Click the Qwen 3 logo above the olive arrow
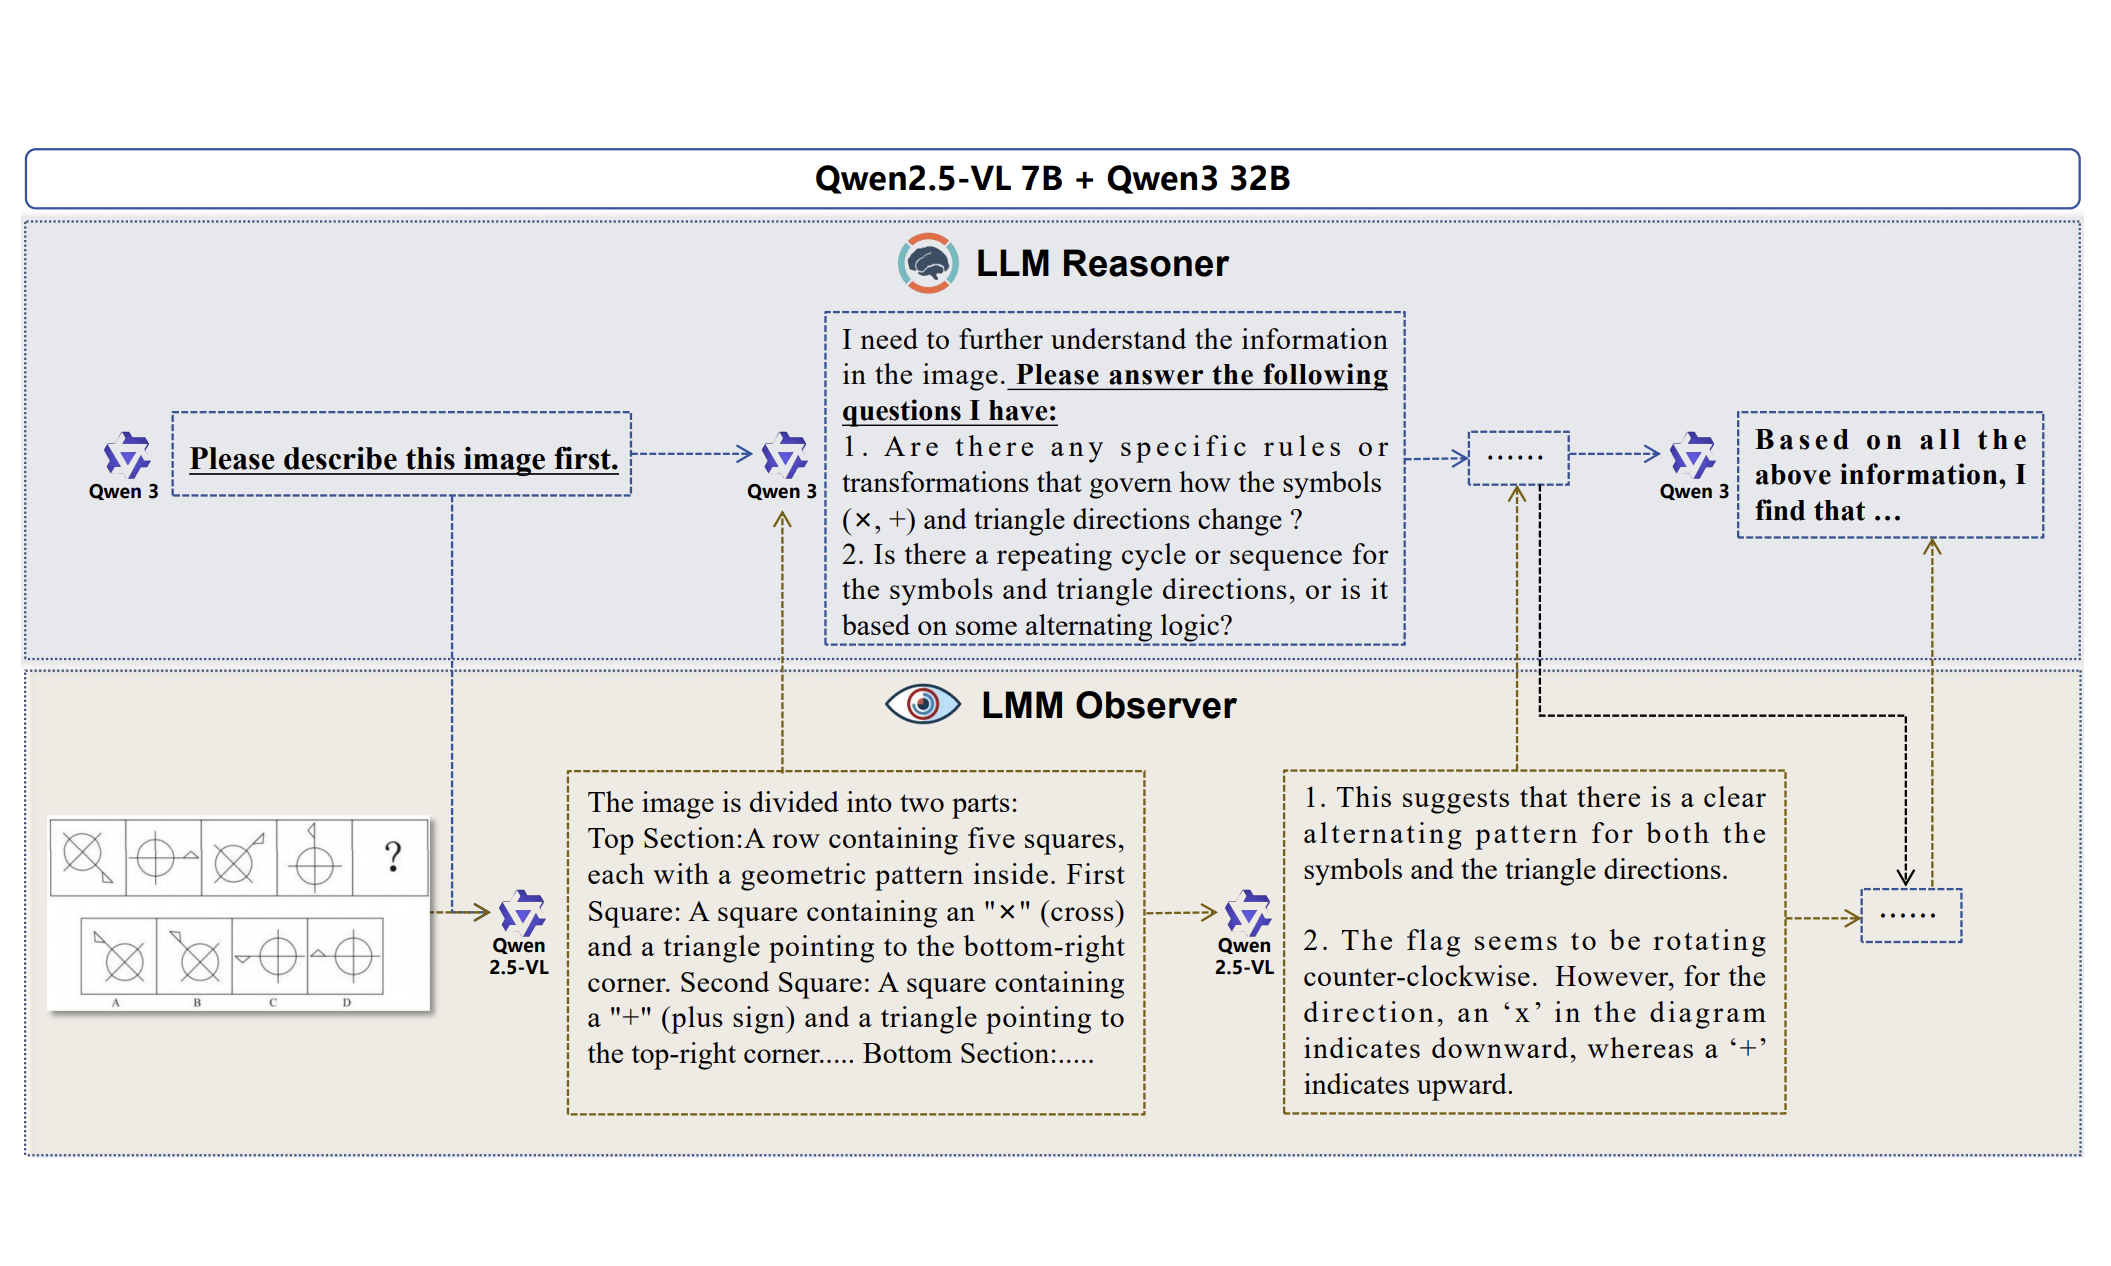Screen dimensions: 2111x1266 pos(784,456)
